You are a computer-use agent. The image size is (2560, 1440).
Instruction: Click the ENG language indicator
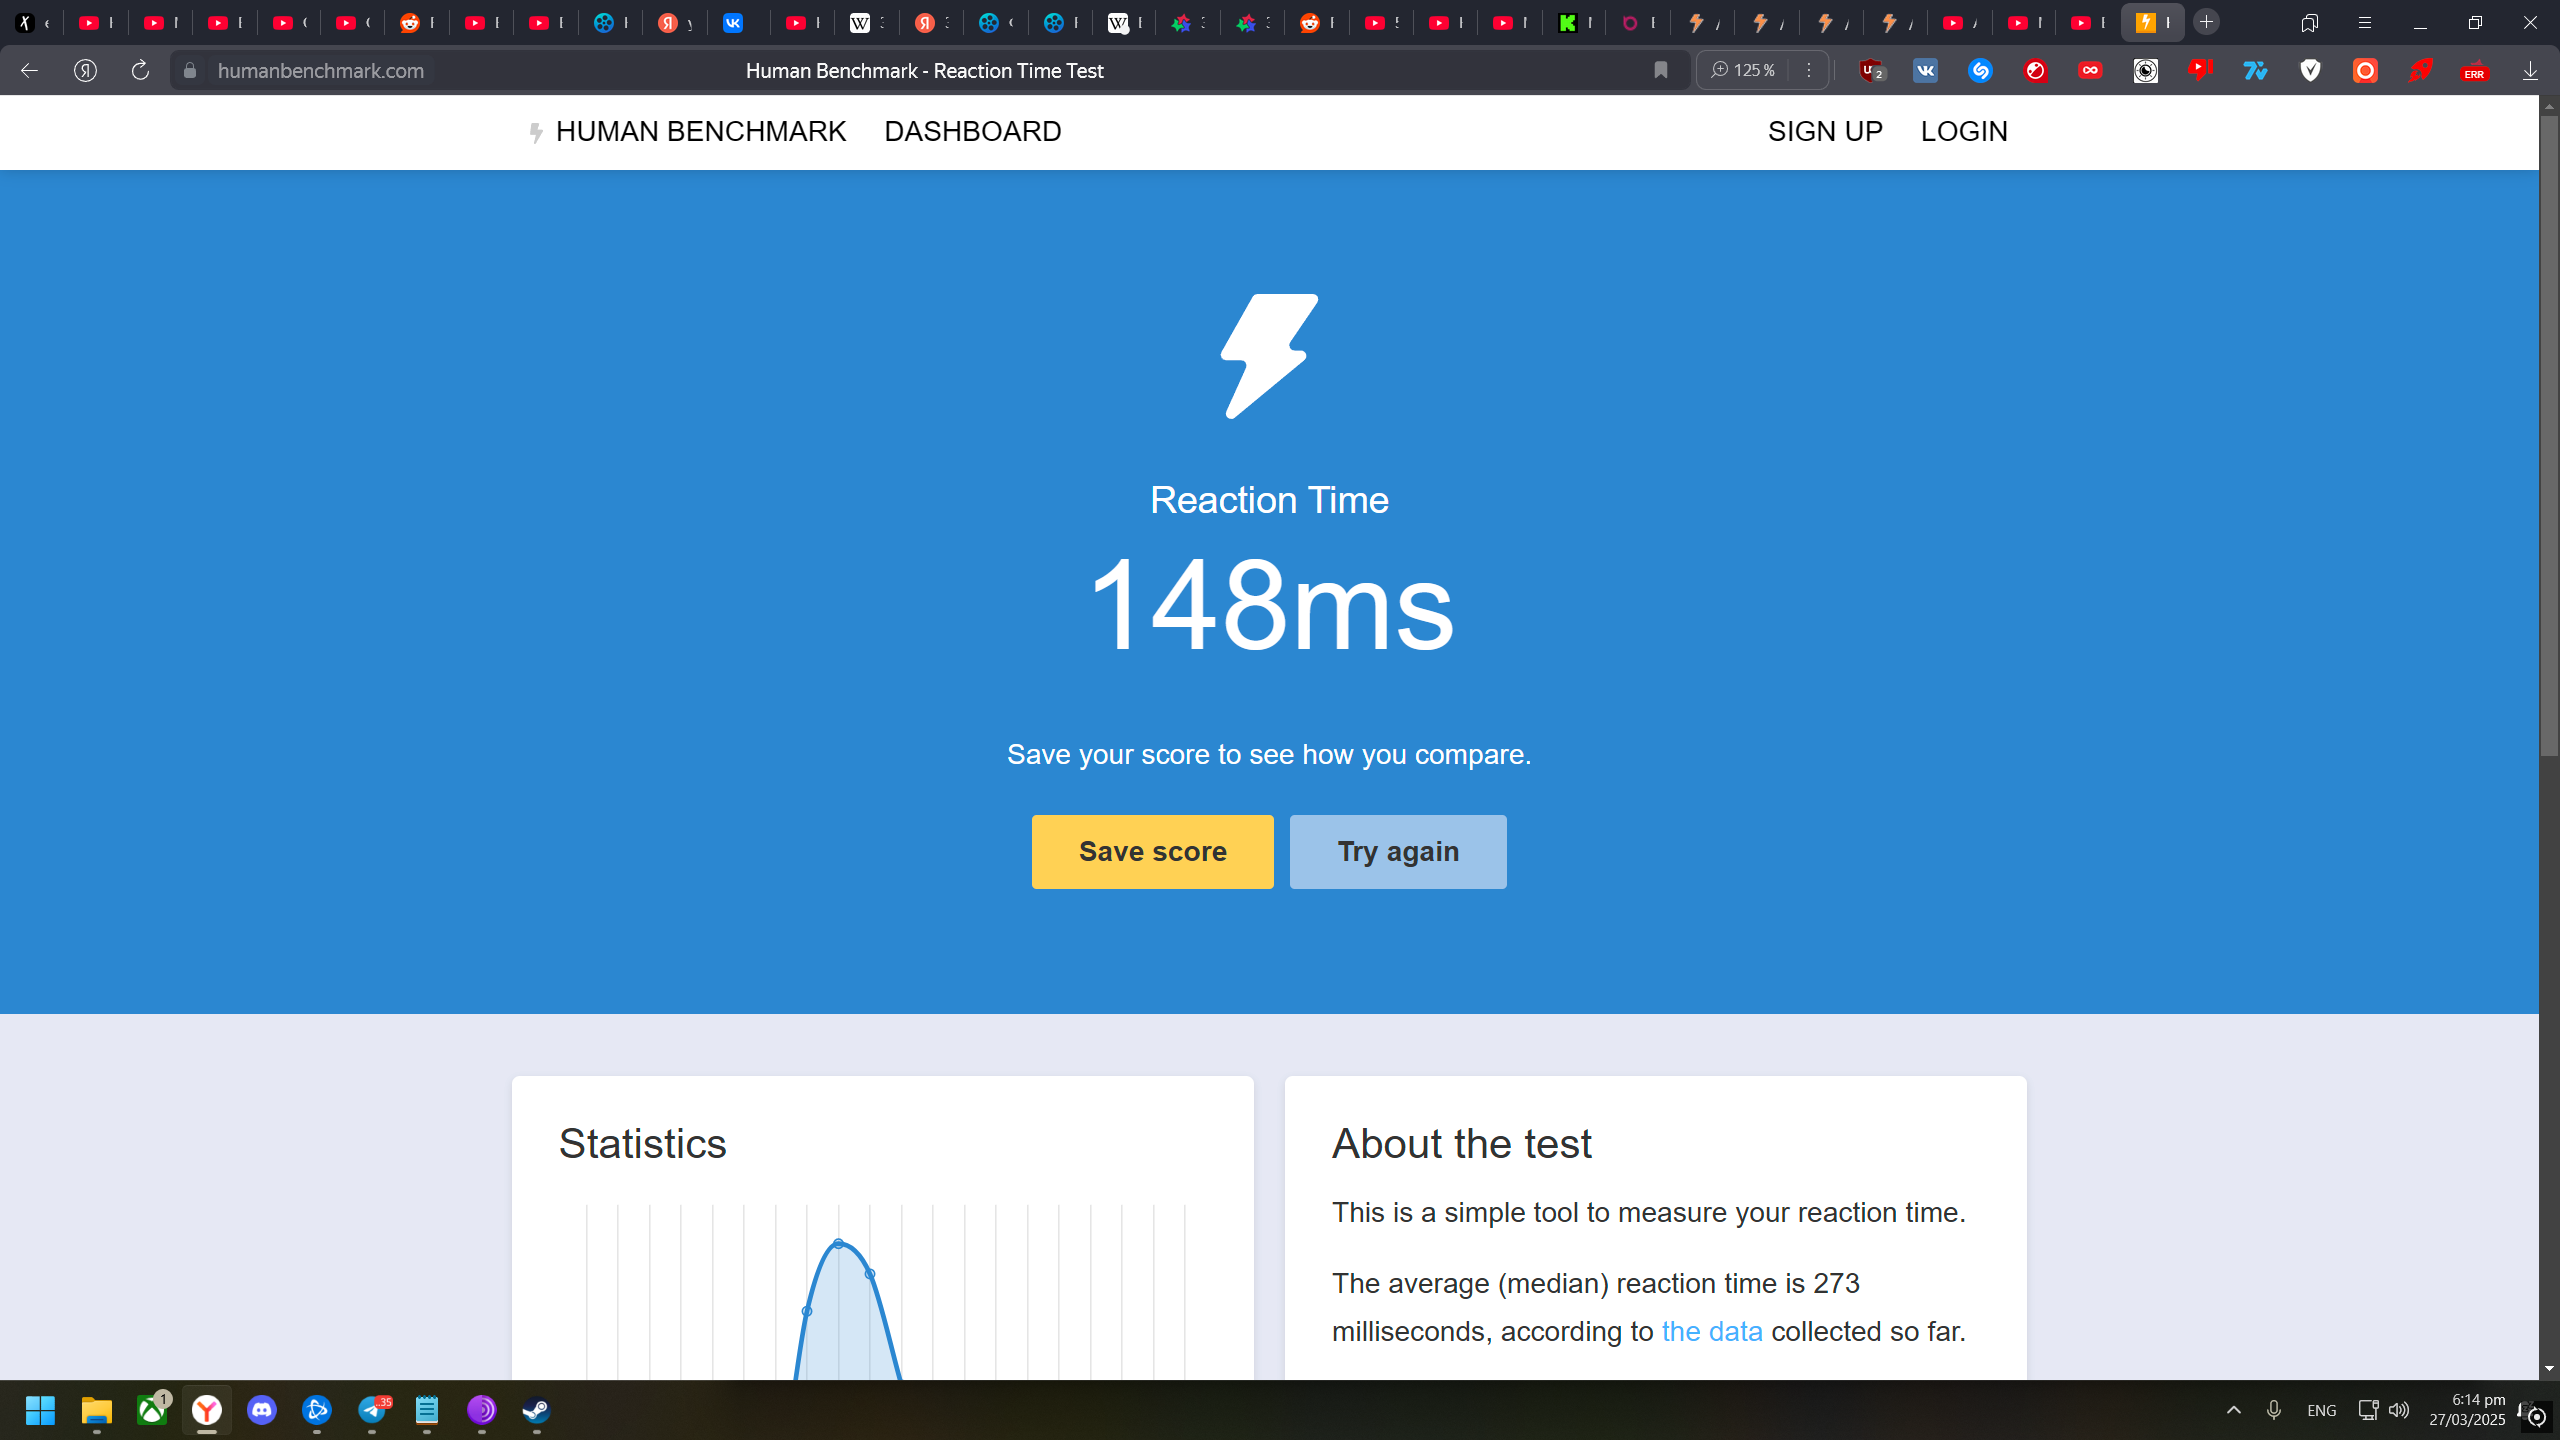pos(2322,1410)
